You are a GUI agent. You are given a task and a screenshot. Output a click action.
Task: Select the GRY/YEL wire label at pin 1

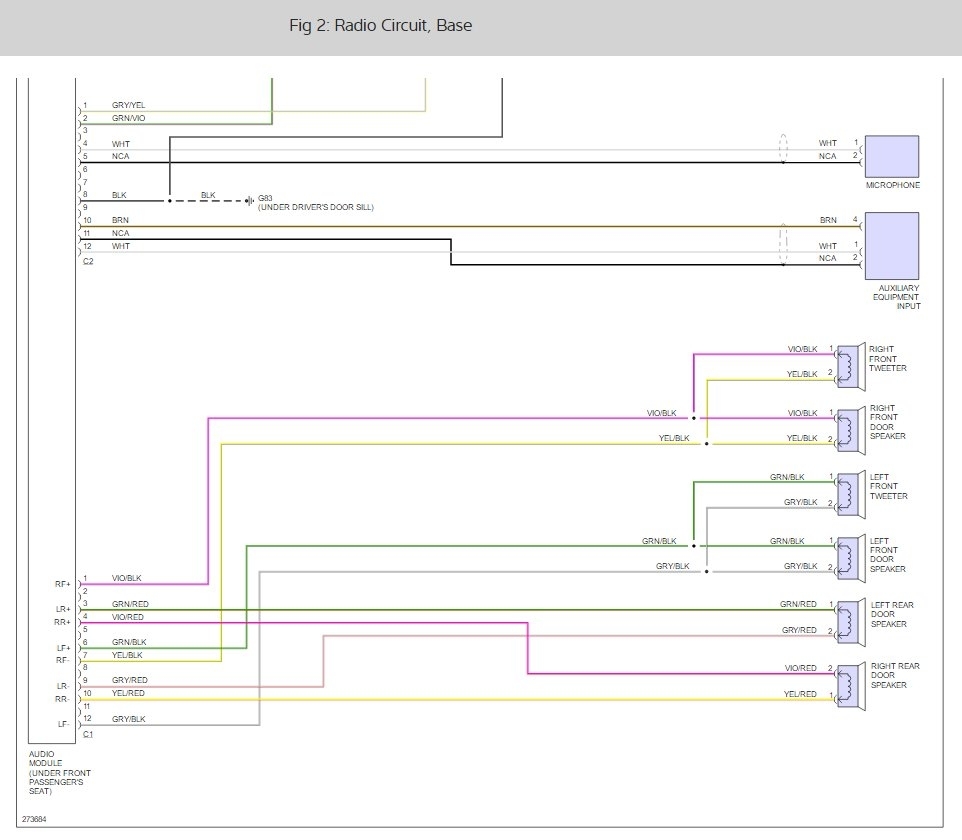[x=128, y=105]
